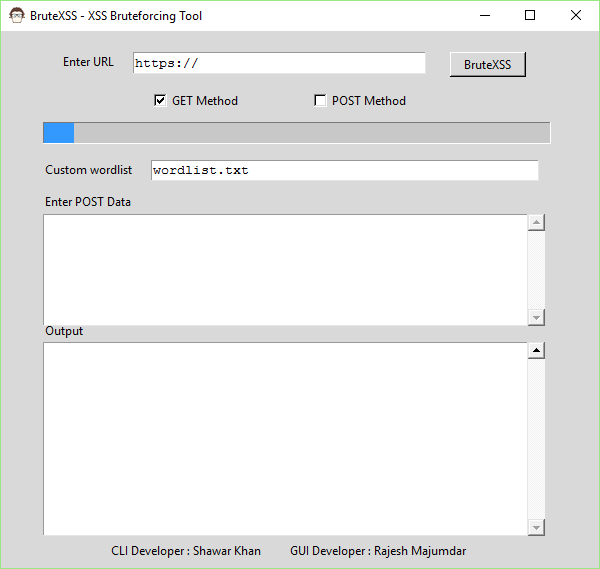Minimize the BruteXSS window
Viewport: 600px width, 569px height.
point(485,16)
